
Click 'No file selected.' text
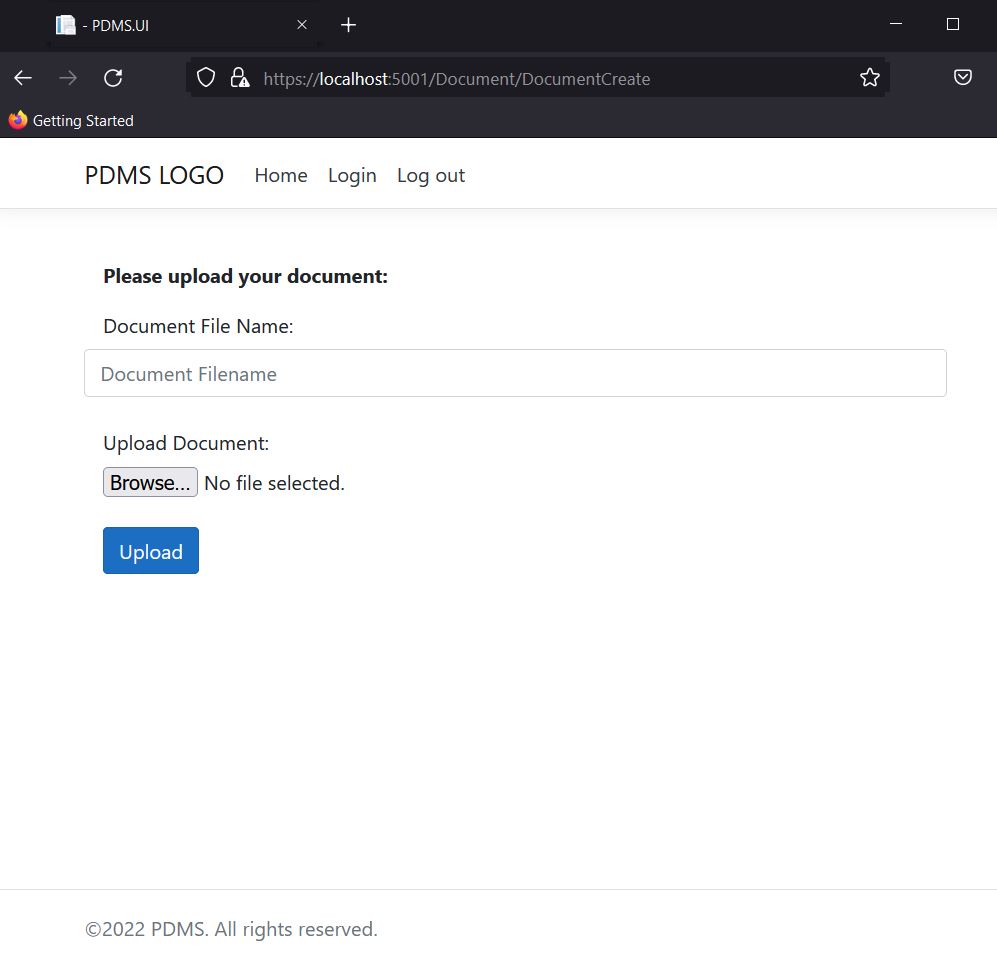point(274,483)
